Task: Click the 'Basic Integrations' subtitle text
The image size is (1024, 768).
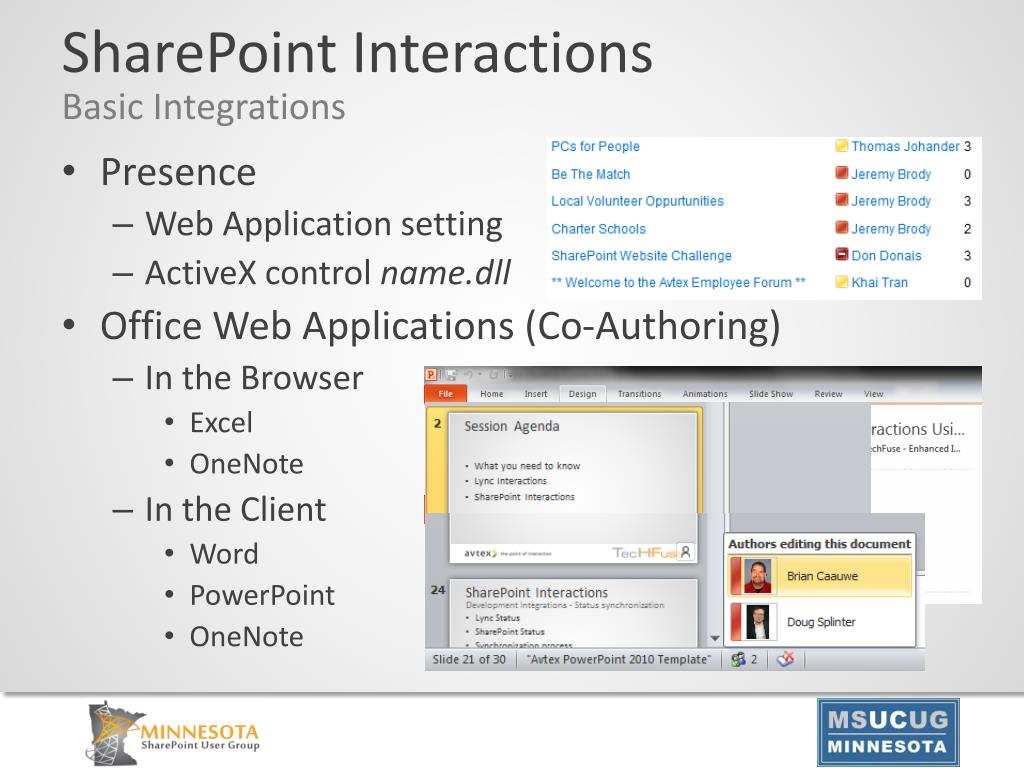Action: 204,107
